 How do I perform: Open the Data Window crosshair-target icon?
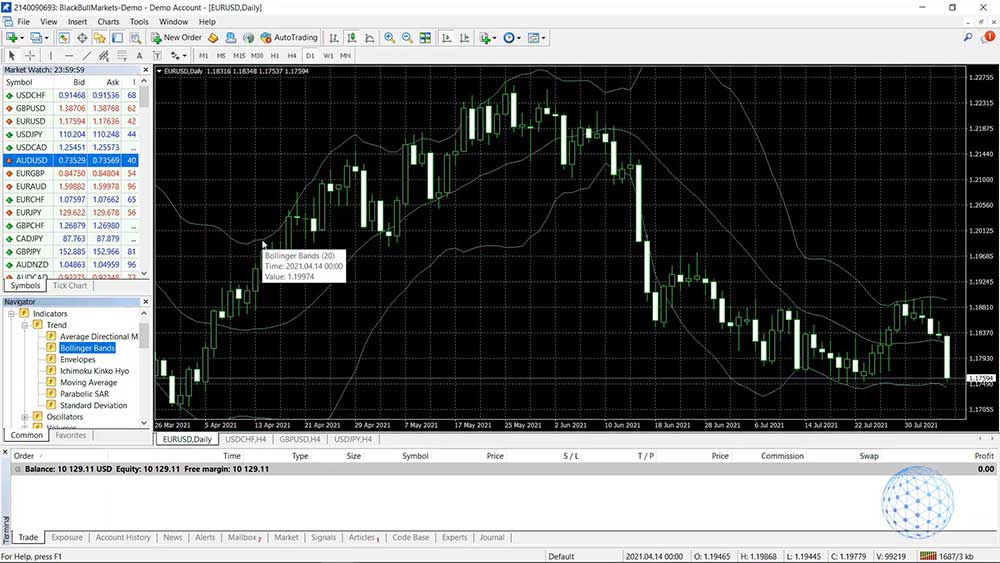pyautogui.click(x=82, y=38)
